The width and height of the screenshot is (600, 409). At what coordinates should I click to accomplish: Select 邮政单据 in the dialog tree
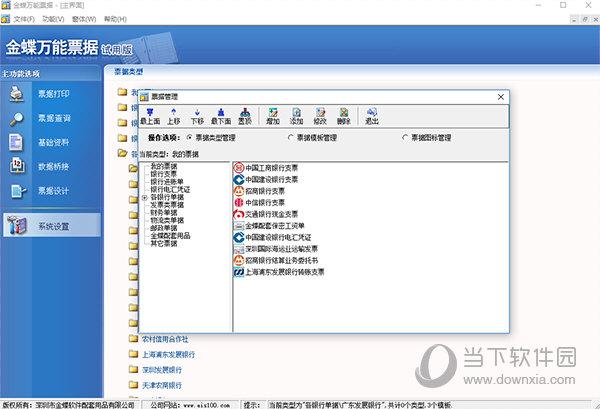tap(164, 228)
